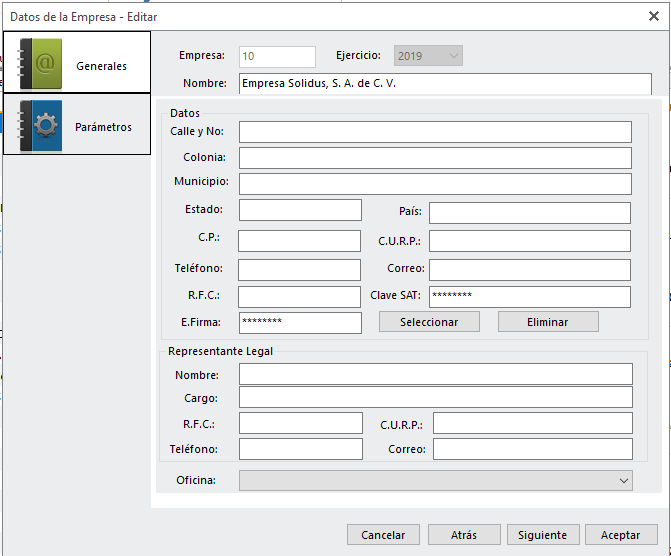Click the Empresa number field
The width and height of the screenshot is (671, 556).
coord(277,57)
